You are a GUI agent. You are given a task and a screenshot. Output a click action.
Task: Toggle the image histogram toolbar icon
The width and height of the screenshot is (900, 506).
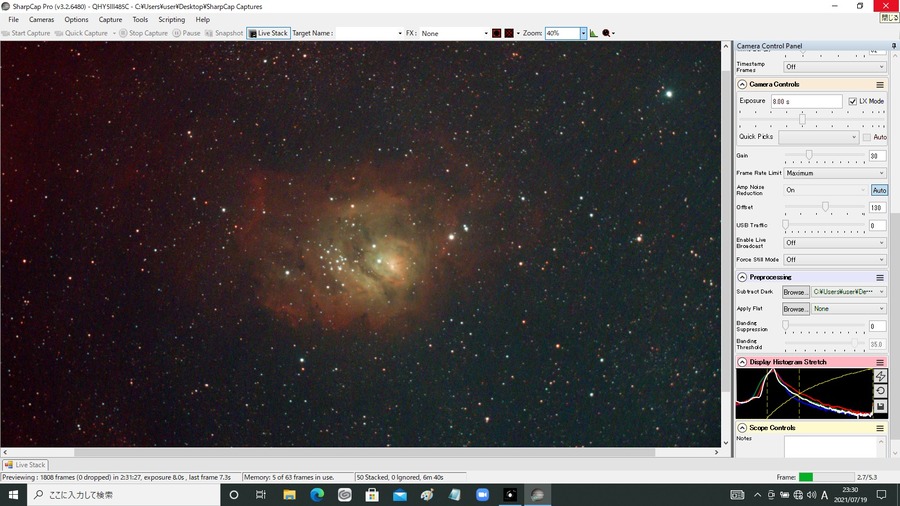593,33
